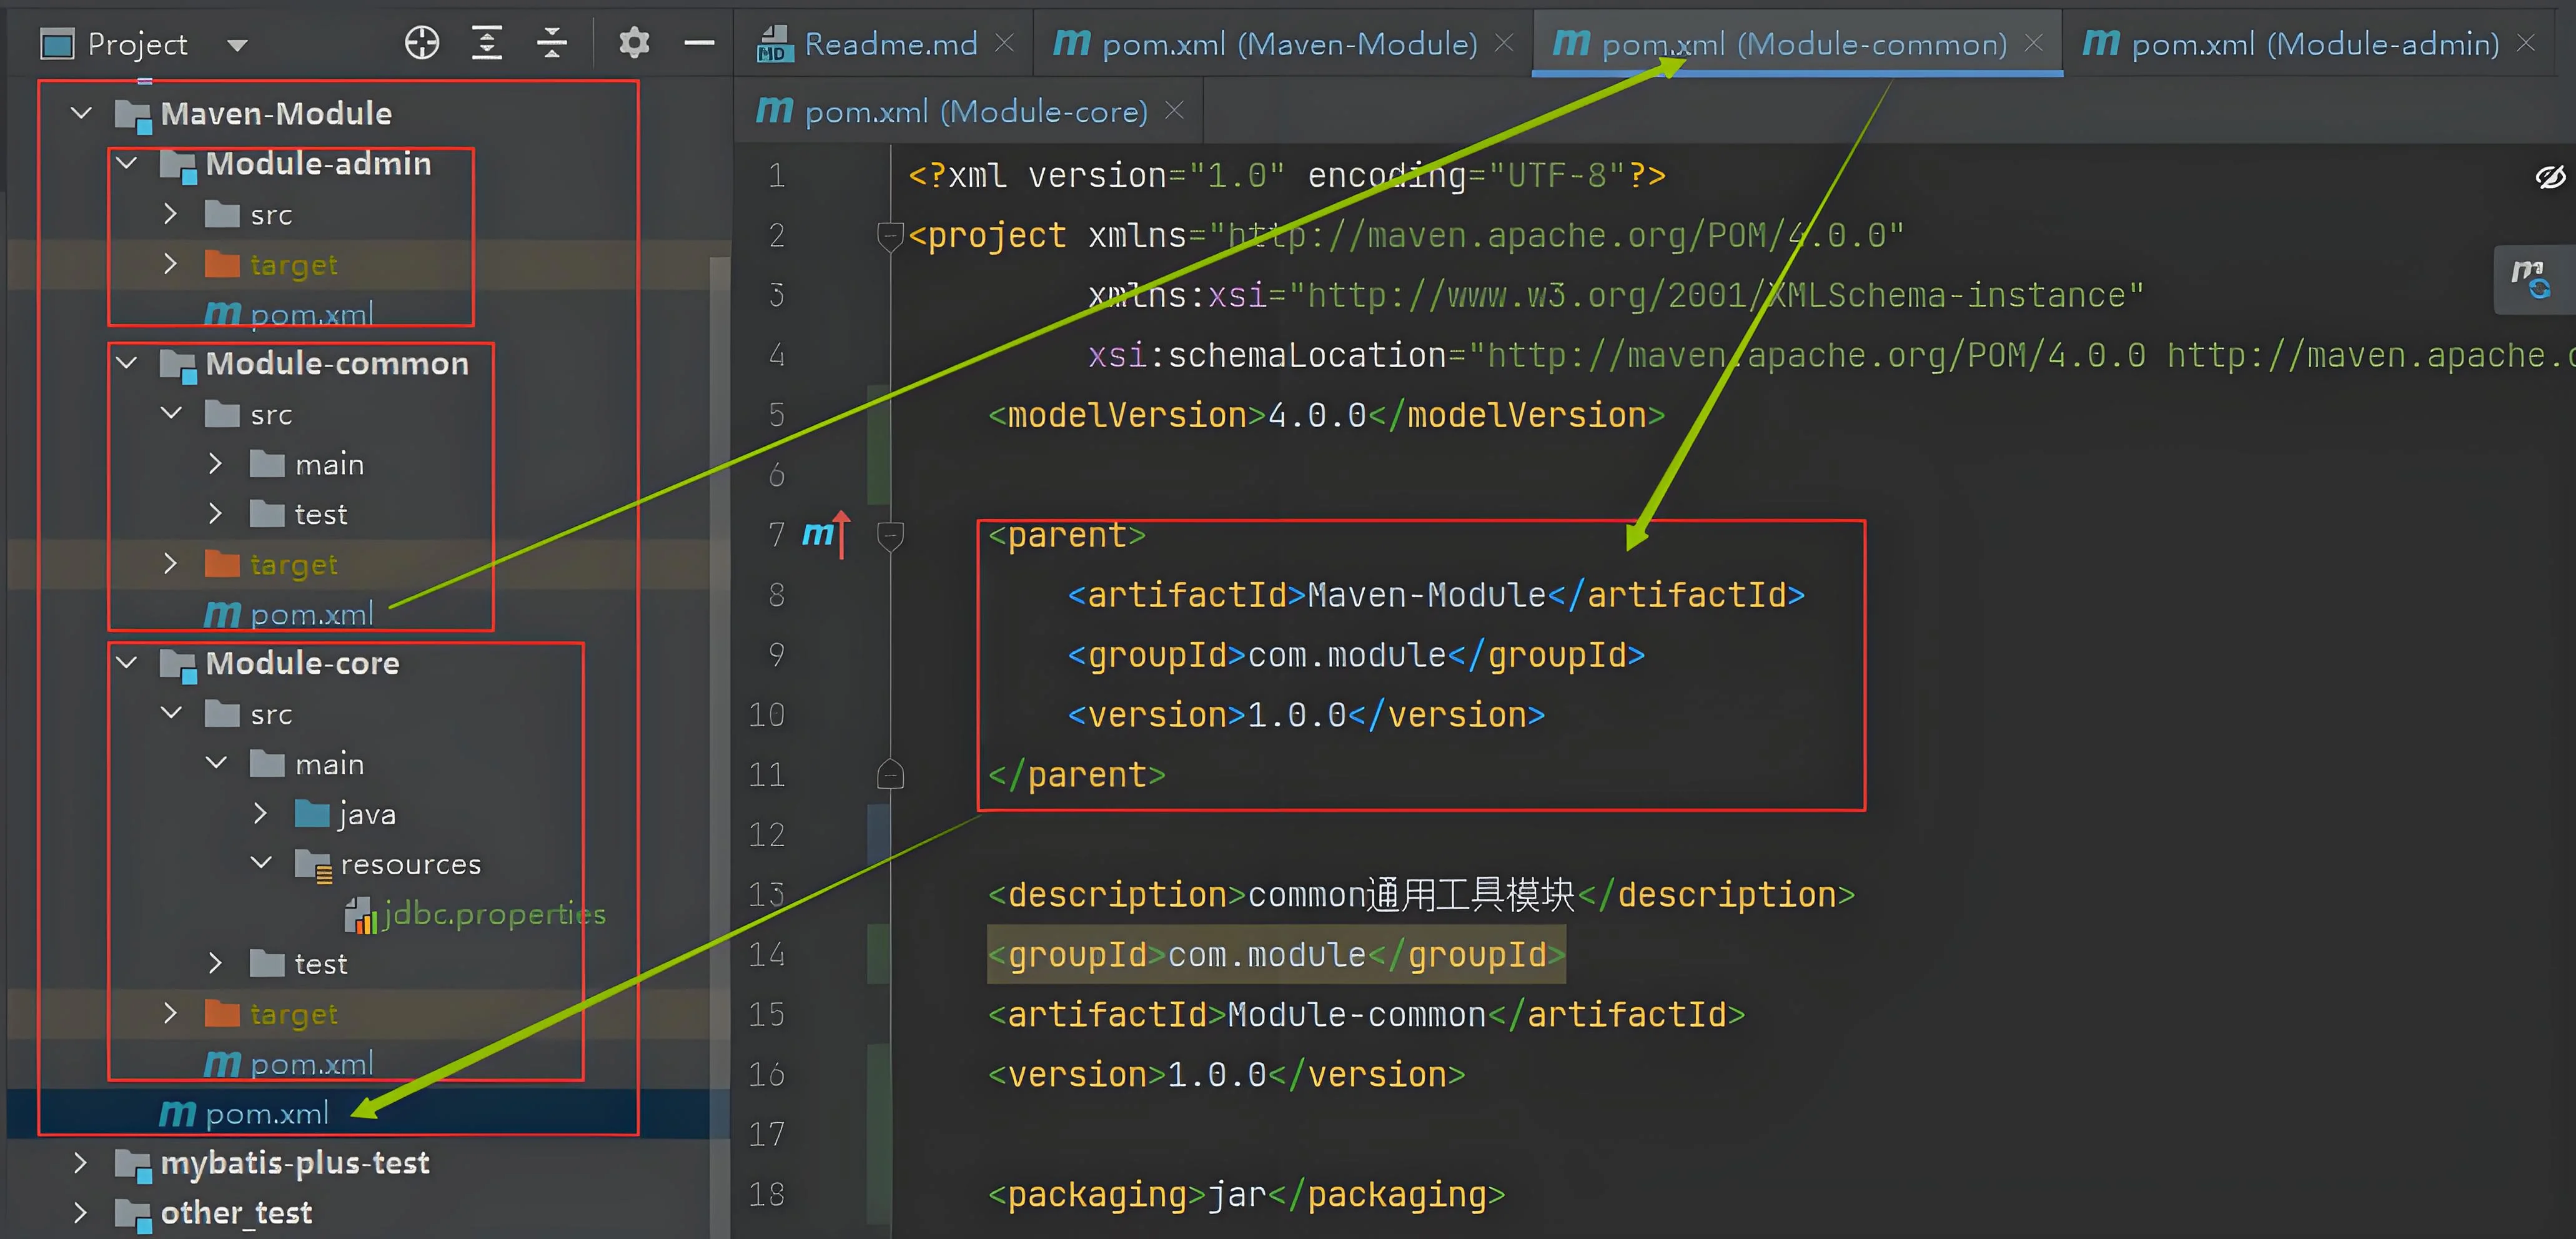The width and height of the screenshot is (2576, 1239).
Task: Close the pom.xml (Module-core) tab
Action: coord(1175,110)
